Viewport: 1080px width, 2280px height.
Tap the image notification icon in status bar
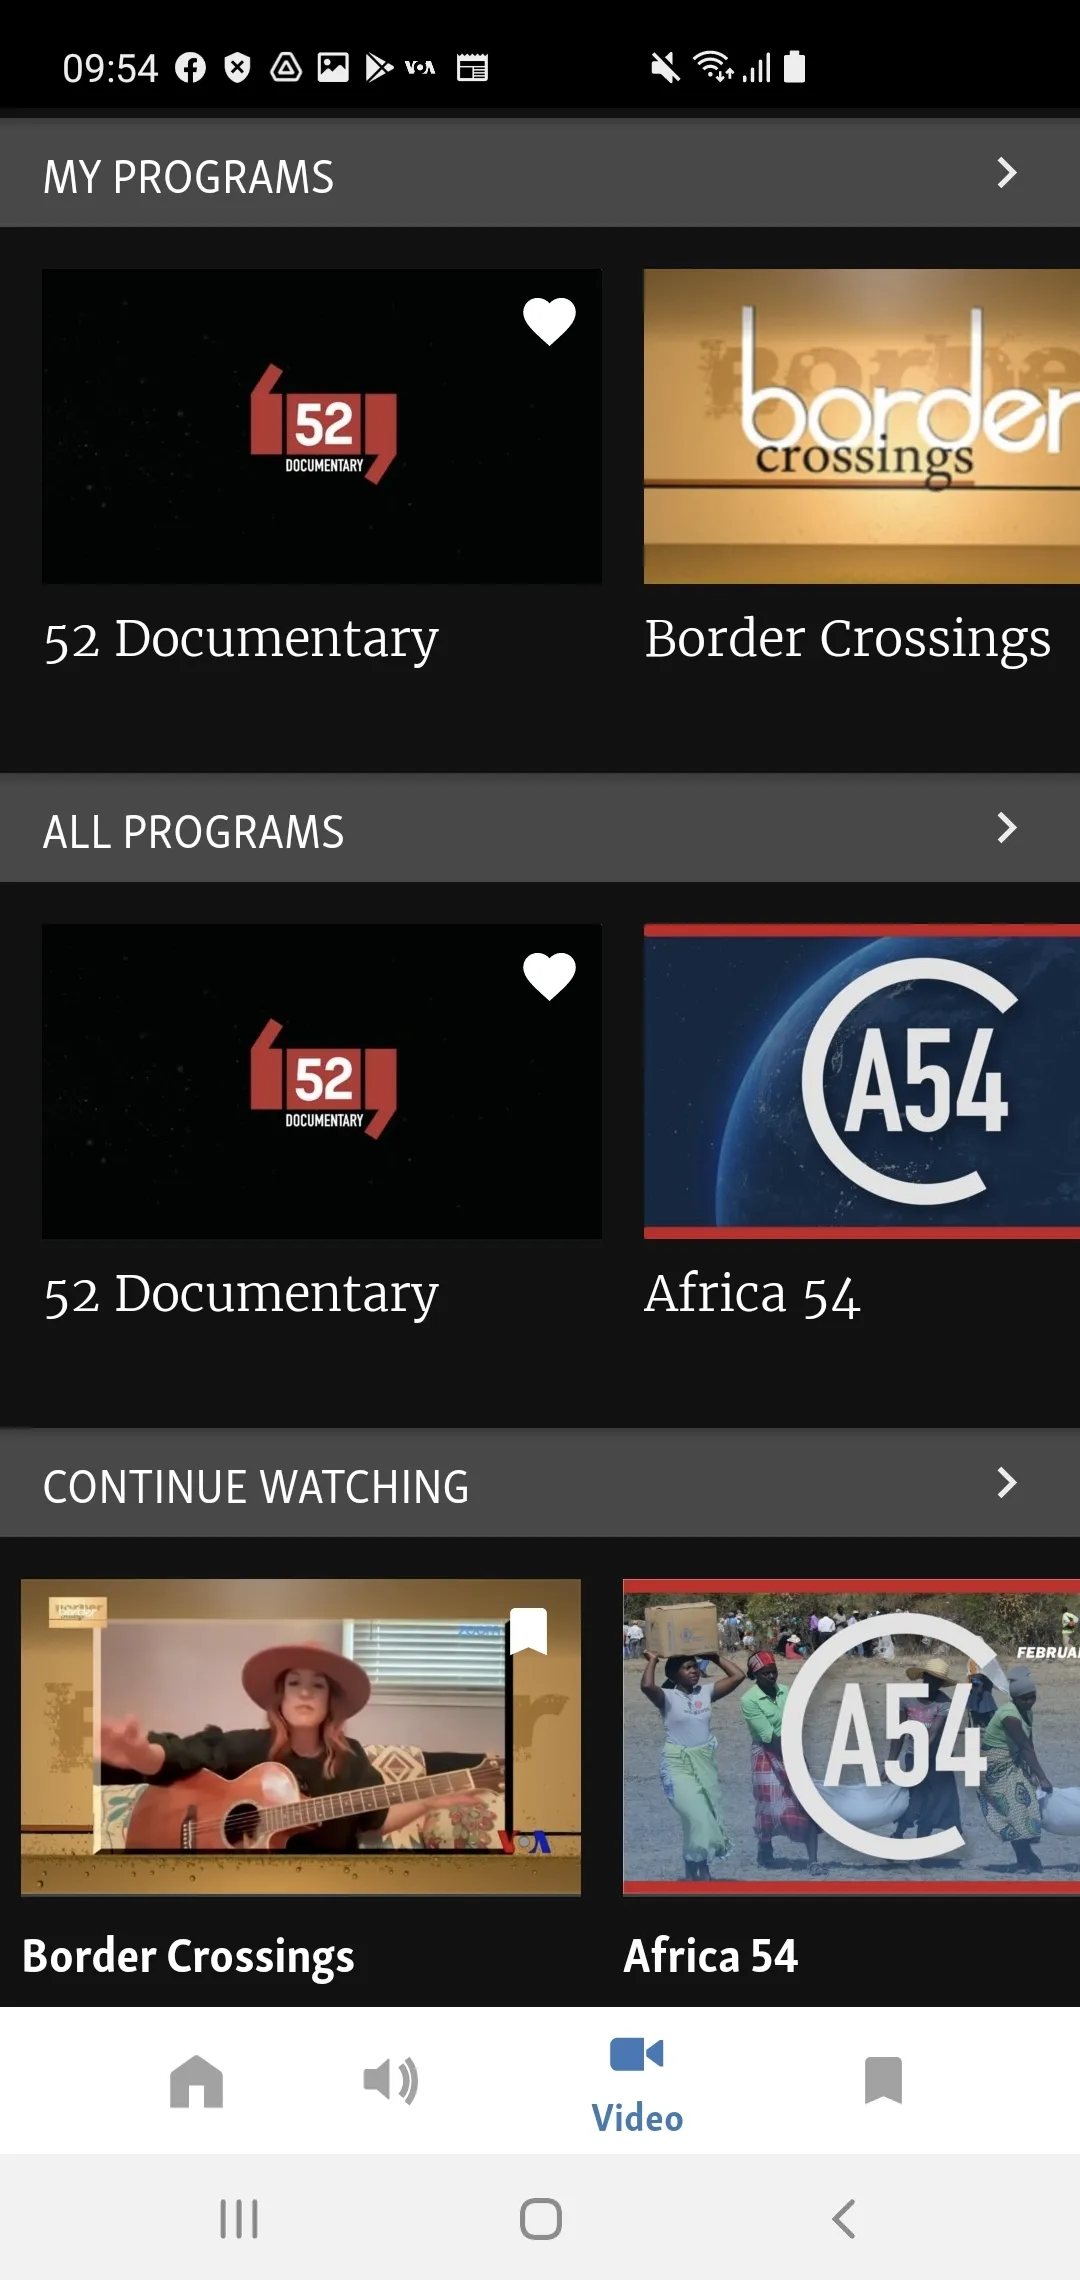tap(333, 67)
